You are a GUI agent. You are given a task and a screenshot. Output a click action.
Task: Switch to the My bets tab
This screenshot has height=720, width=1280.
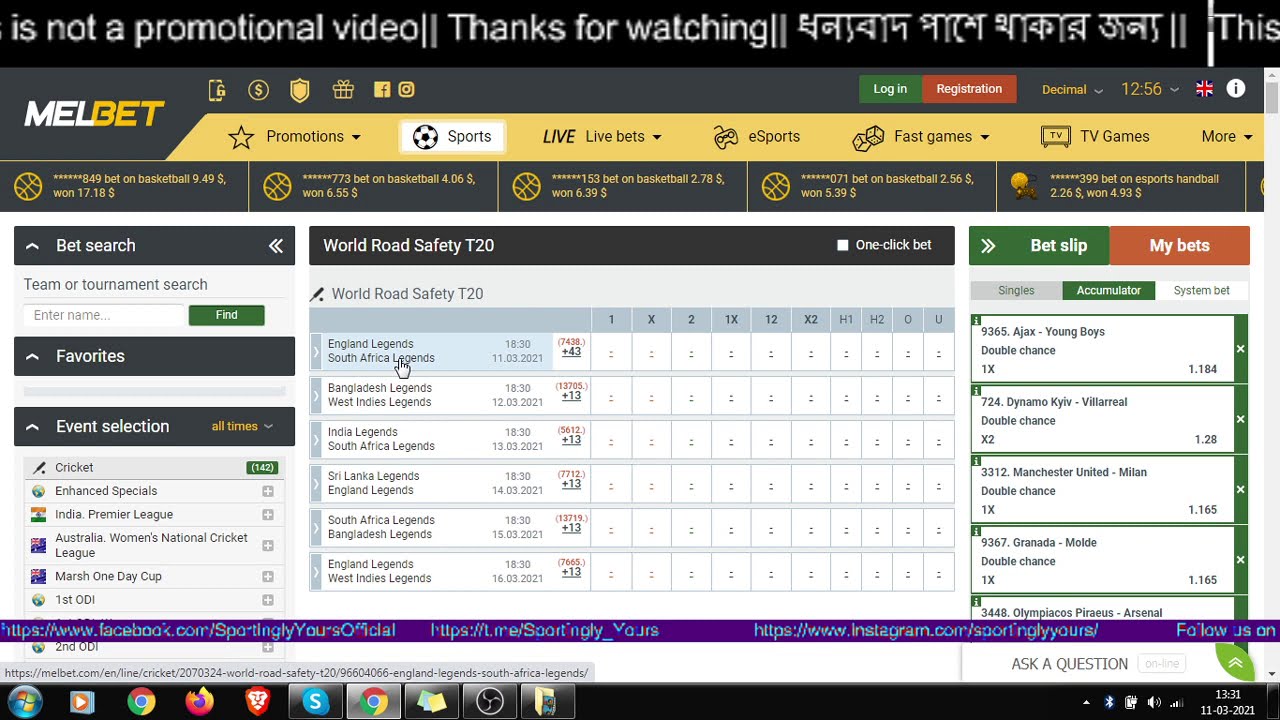point(1180,246)
